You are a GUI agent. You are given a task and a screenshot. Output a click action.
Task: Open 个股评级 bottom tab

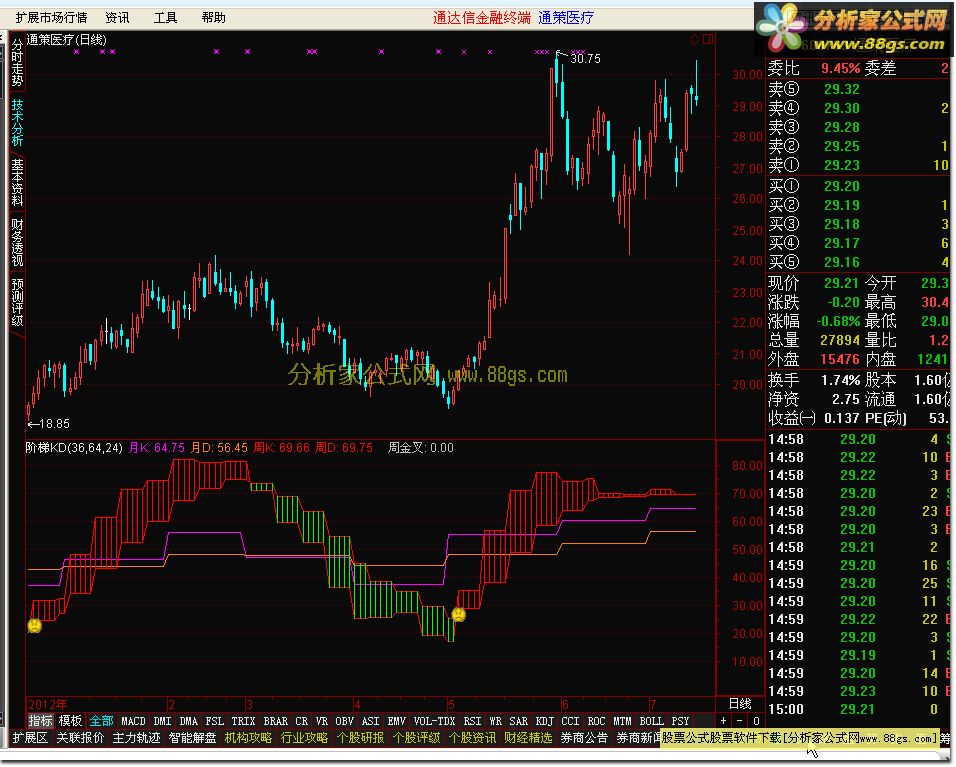point(416,738)
